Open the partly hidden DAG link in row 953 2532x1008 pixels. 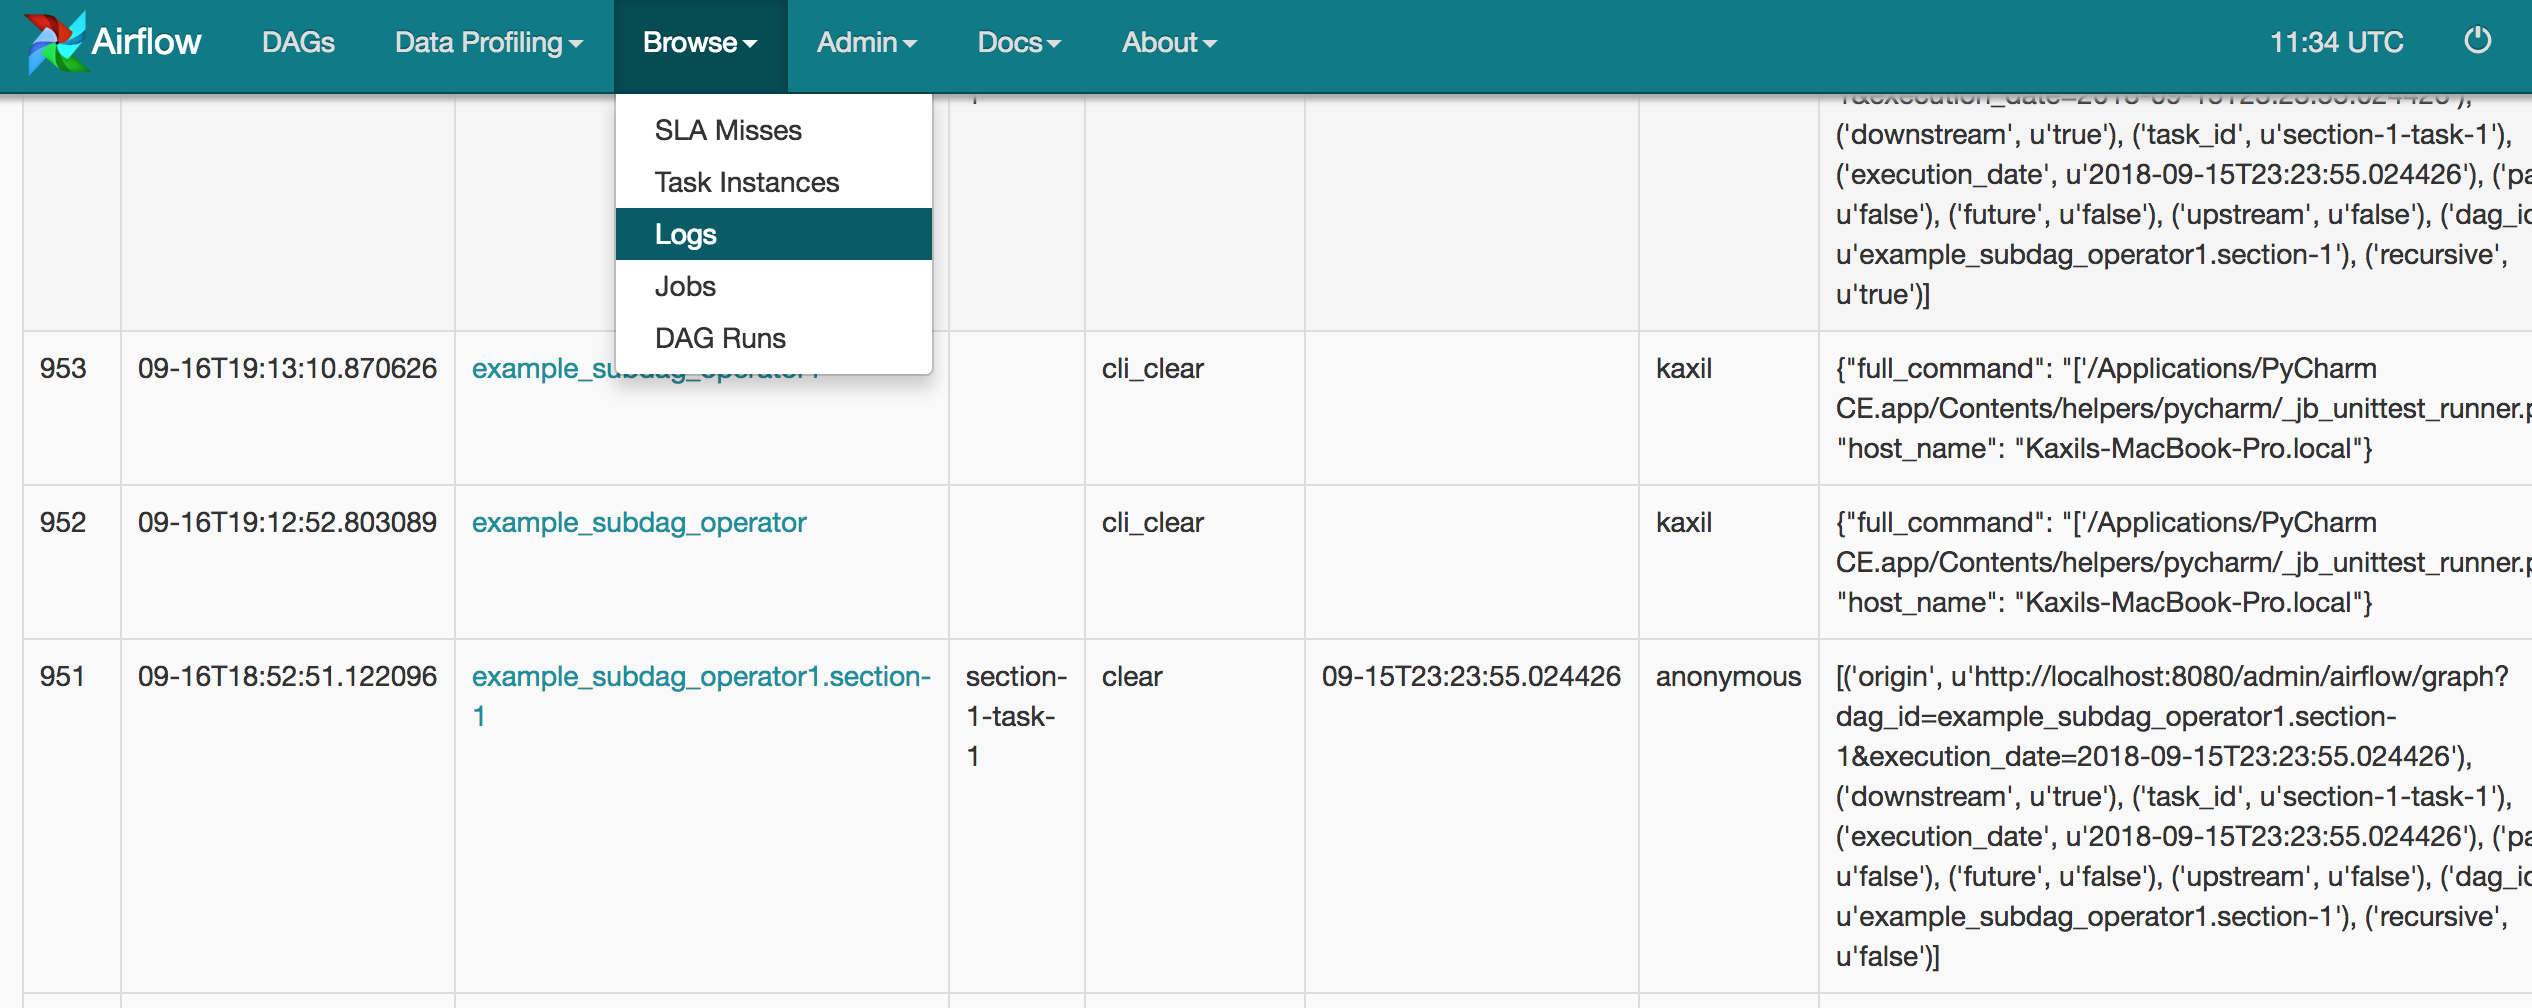coord(542,369)
